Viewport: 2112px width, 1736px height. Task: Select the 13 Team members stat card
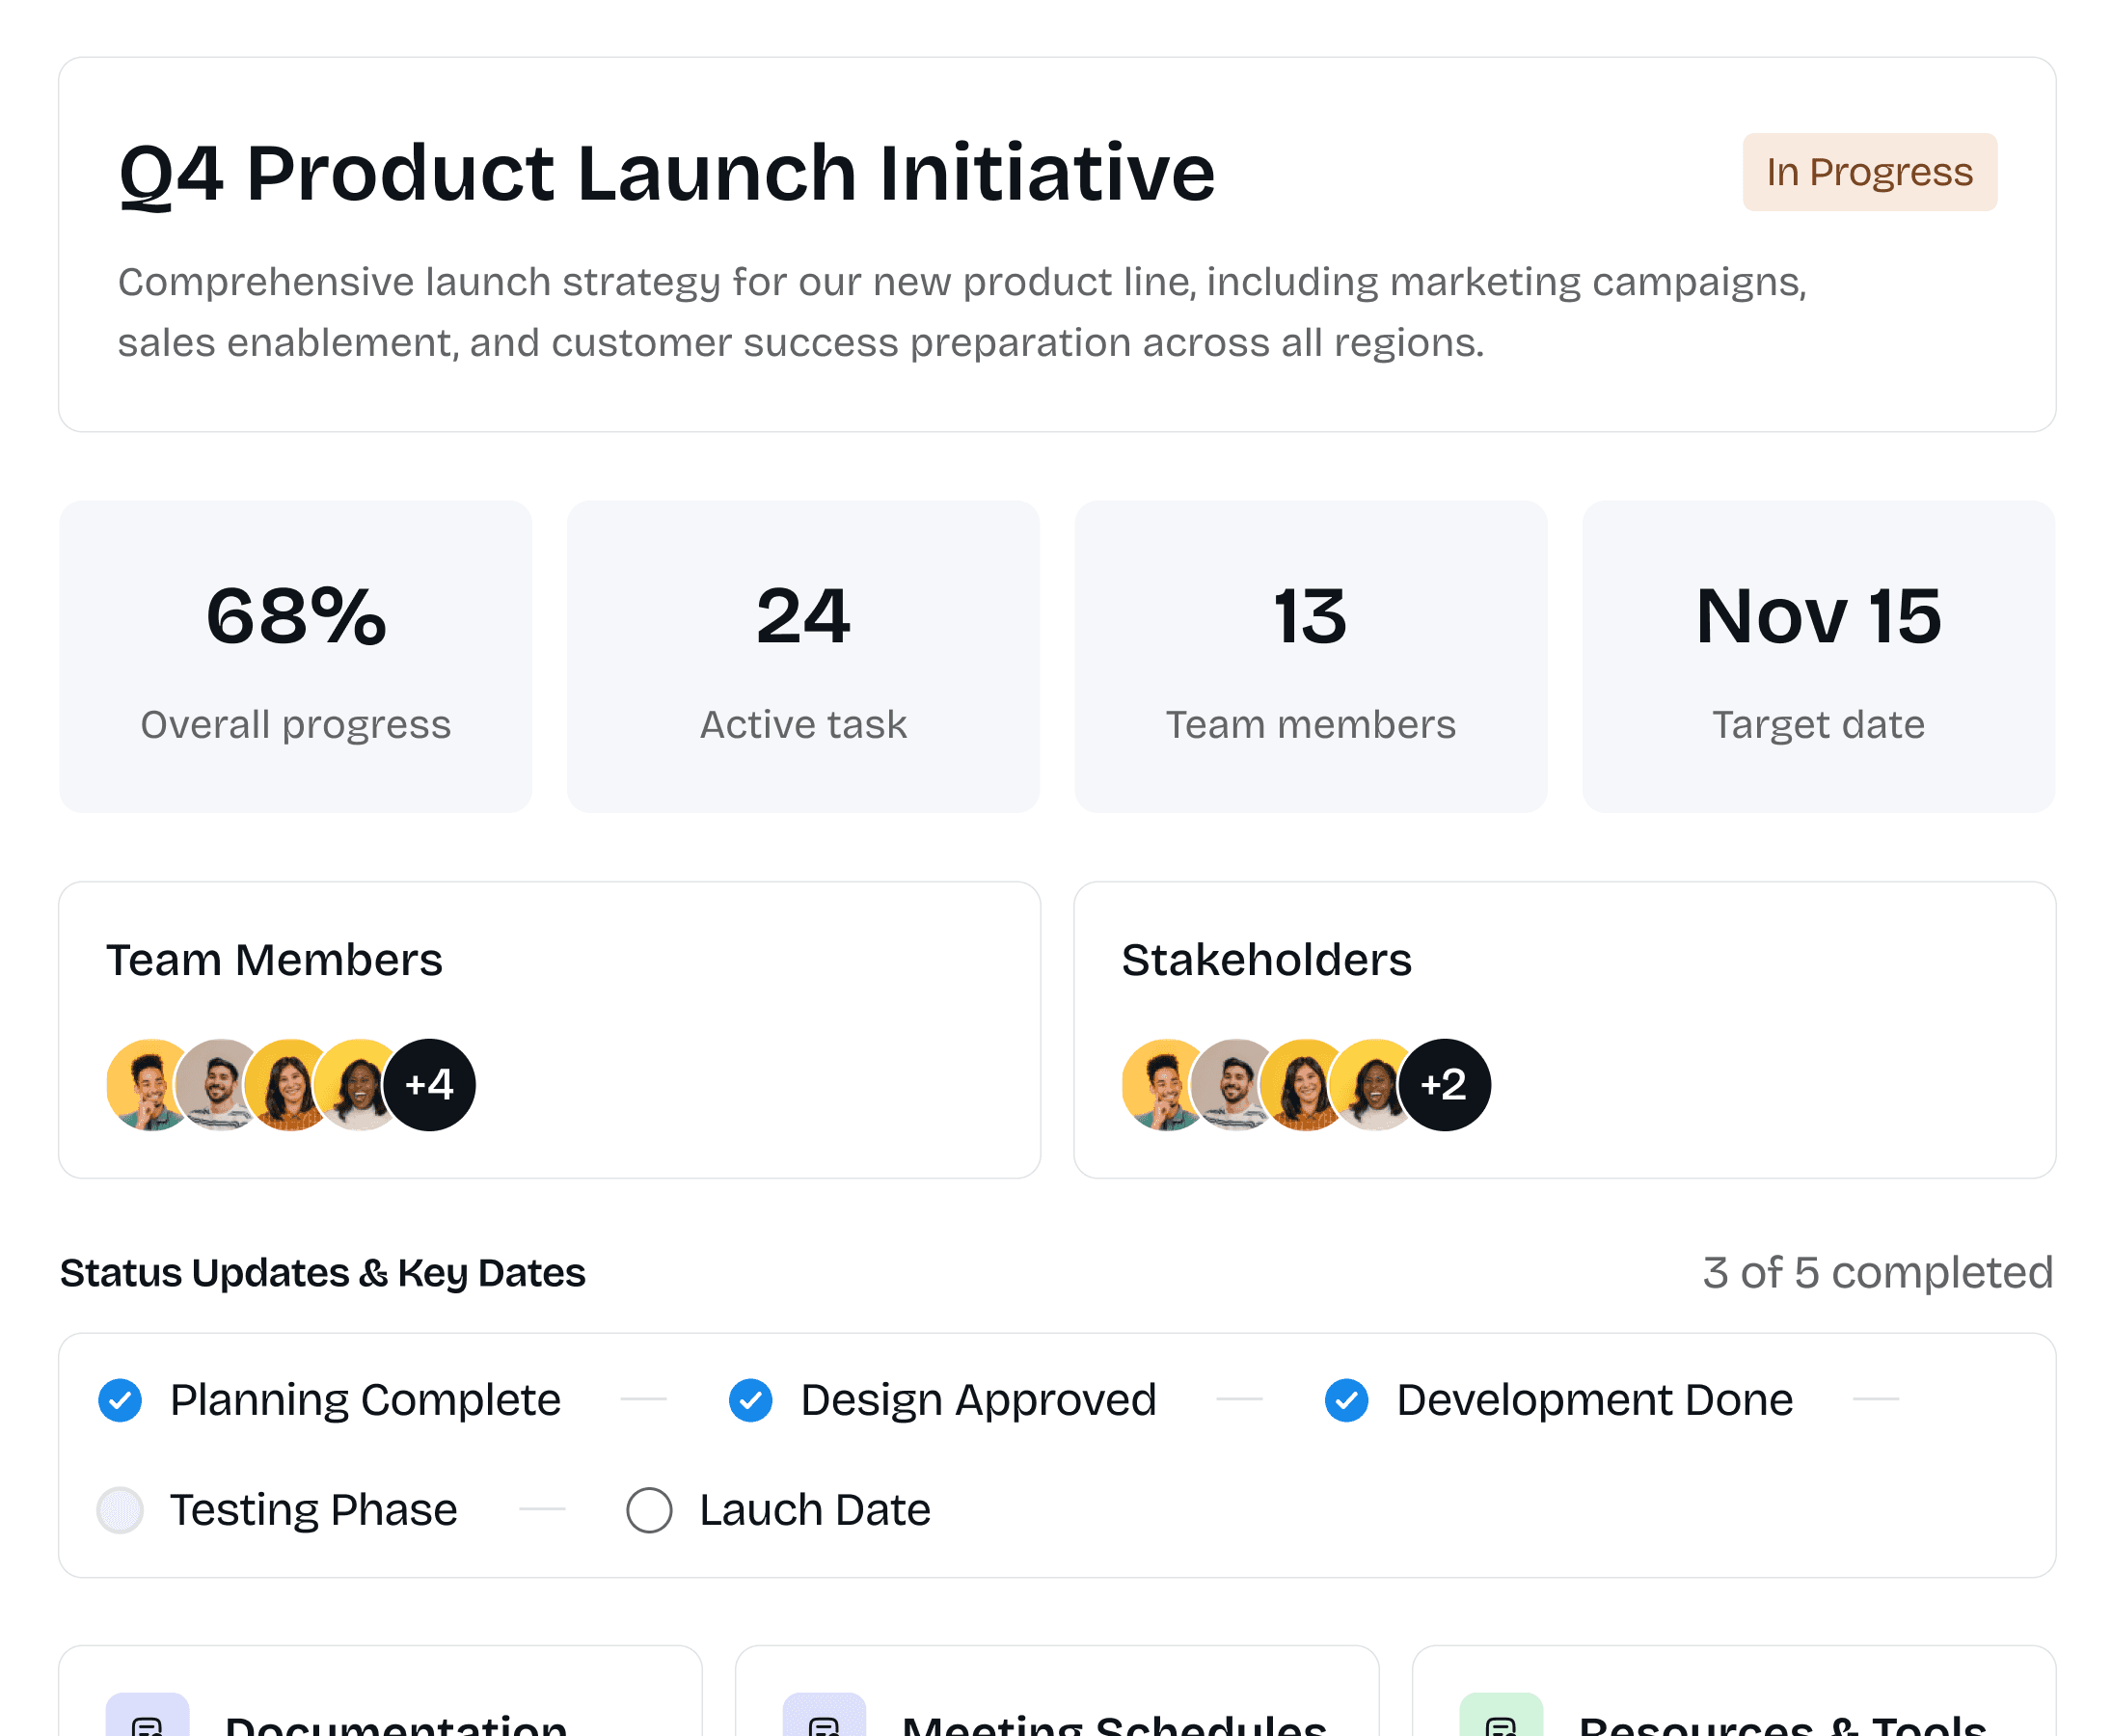pyautogui.click(x=1311, y=657)
